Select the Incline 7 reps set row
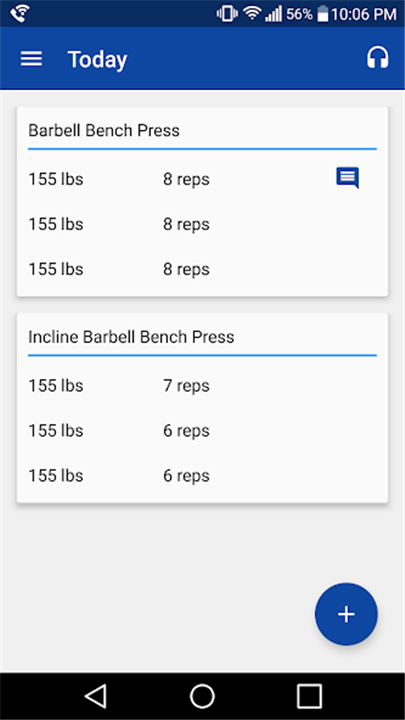The height and width of the screenshot is (720, 405). 202,386
